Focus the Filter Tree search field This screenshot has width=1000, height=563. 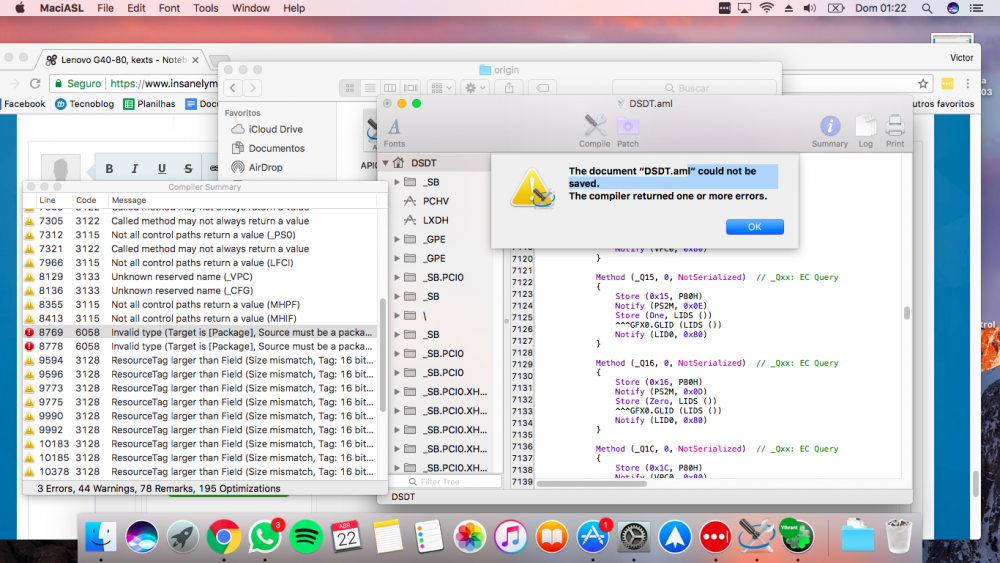[445, 482]
